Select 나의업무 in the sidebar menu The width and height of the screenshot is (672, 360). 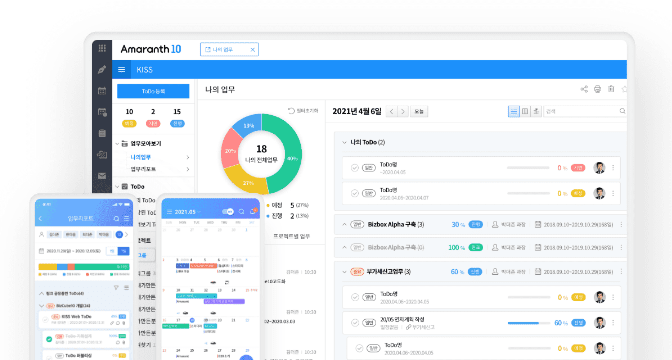point(141,157)
